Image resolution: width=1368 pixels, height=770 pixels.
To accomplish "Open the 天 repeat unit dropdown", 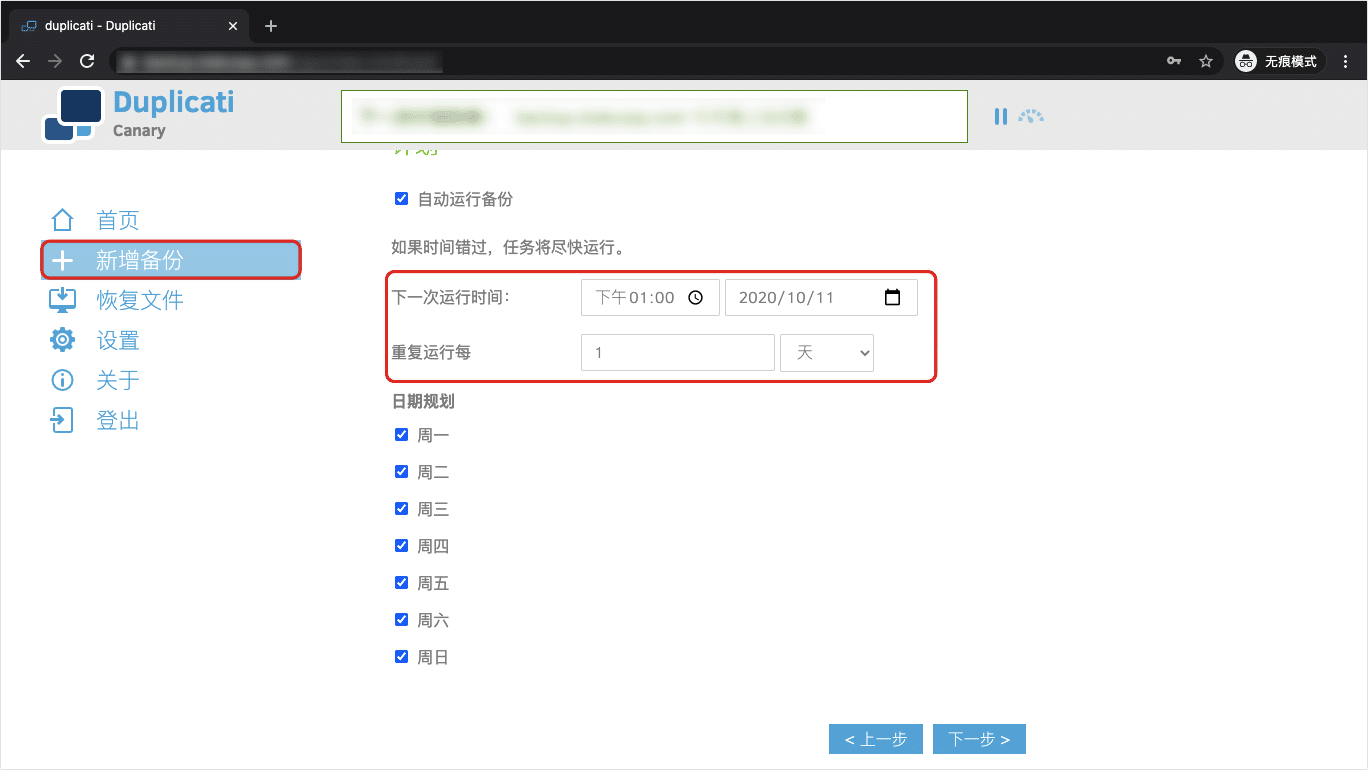I will pyautogui.click(x=827, y=353).
